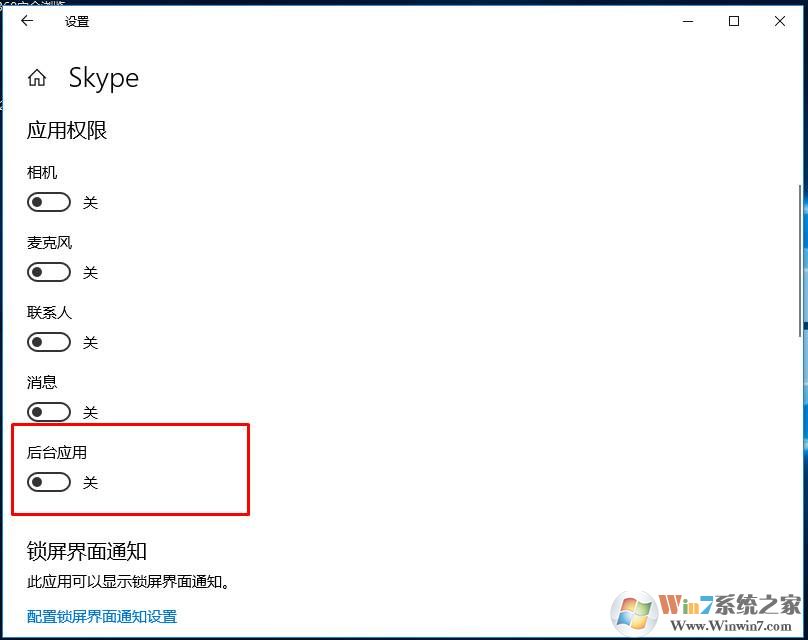808x640 pixels.
Task: Click the vertical scrollbar thumb
Action: tap(800, 260)
